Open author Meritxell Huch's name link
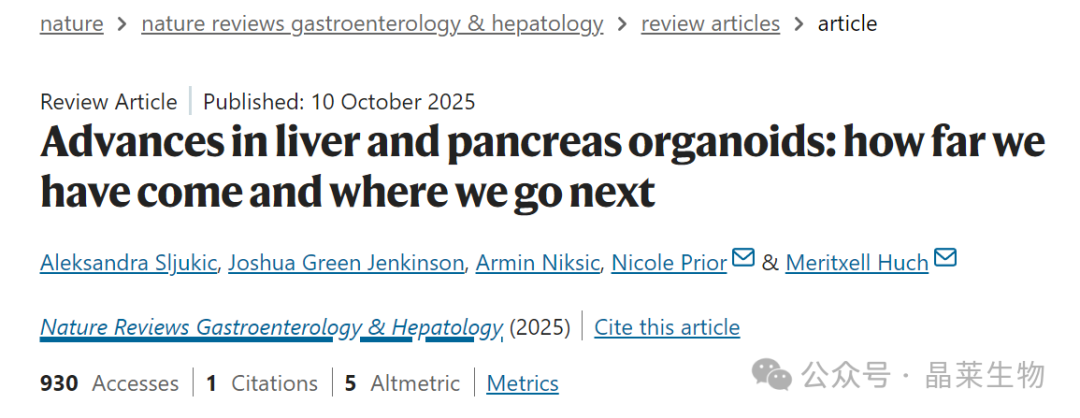This screenshot has height=418, width=1080. (x=857, y=263)
